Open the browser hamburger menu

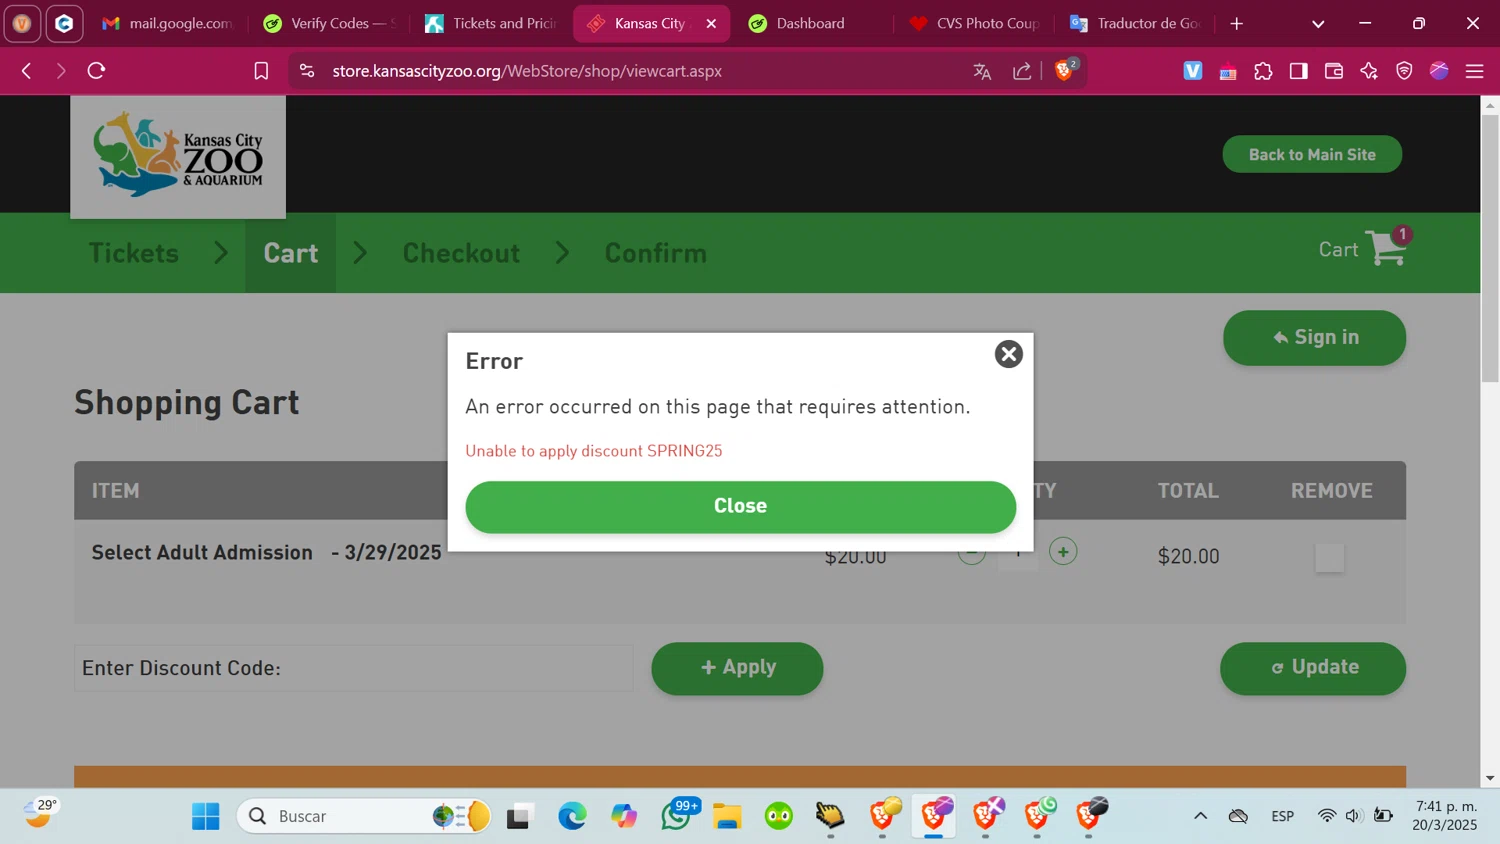point(1474,71)
